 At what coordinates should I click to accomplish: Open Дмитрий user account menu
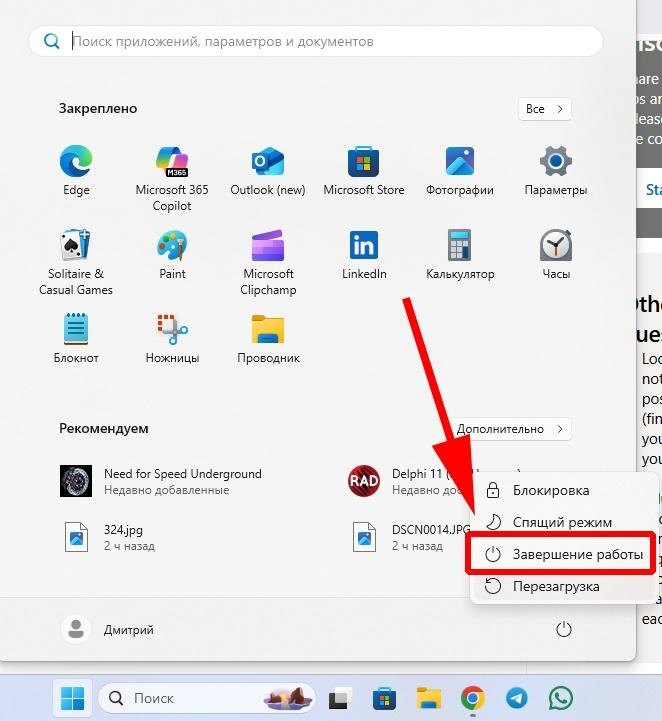click(x=108, y=629)
